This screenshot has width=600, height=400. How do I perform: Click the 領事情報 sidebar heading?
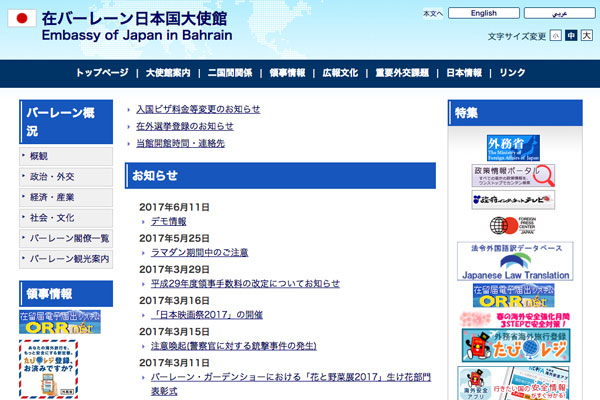pyautogui.click(x=66, y=294)
